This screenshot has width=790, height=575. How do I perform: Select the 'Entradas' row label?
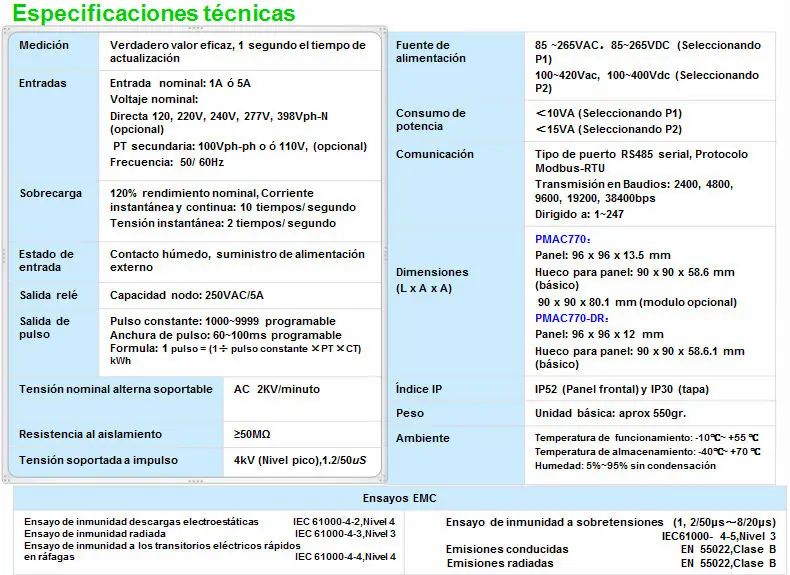[x=42, y=83]
